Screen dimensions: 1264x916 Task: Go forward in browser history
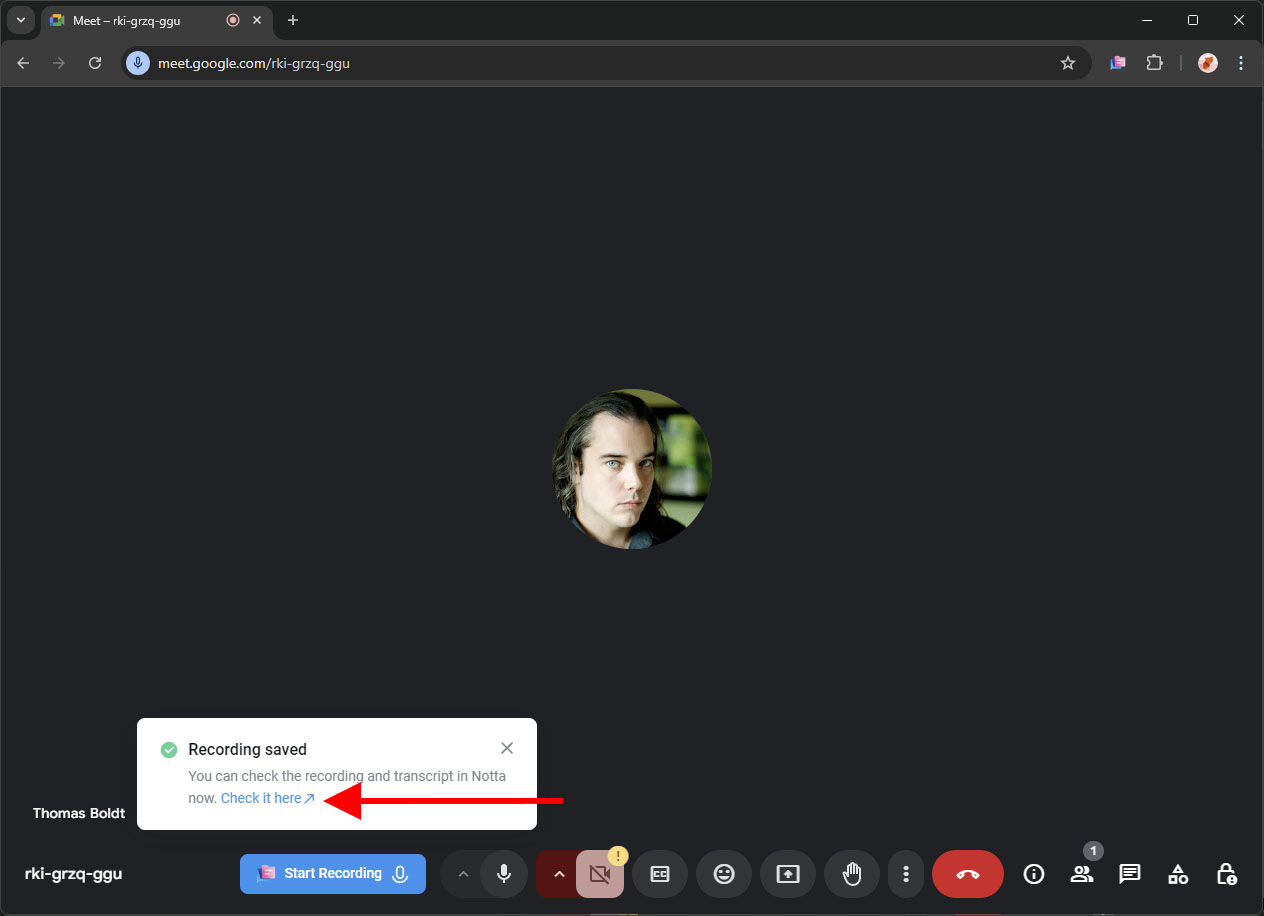[59, 63]
